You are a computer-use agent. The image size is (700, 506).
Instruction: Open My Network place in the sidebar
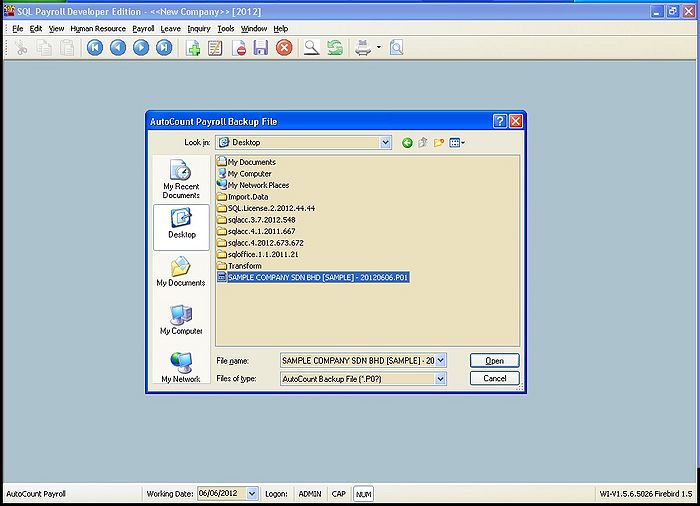[181, 369]
